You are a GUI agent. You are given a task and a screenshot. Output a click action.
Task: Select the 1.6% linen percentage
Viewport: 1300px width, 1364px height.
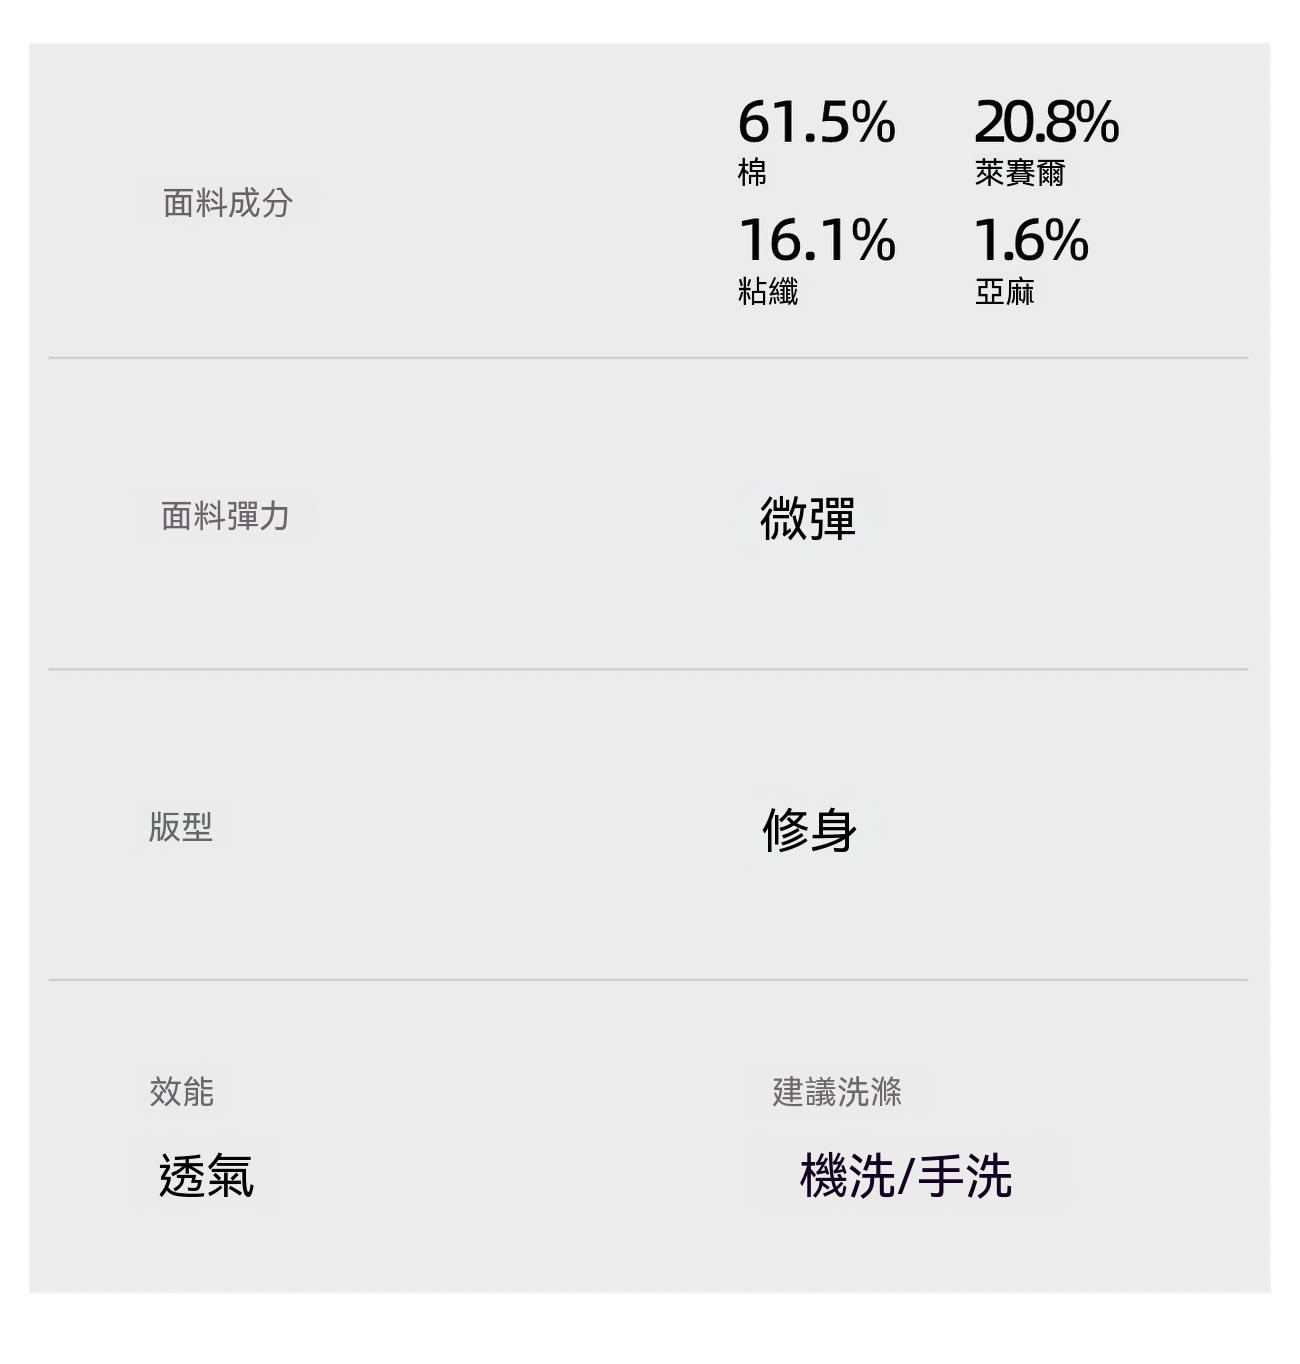pyautogui.click(x=1031, y=241)
